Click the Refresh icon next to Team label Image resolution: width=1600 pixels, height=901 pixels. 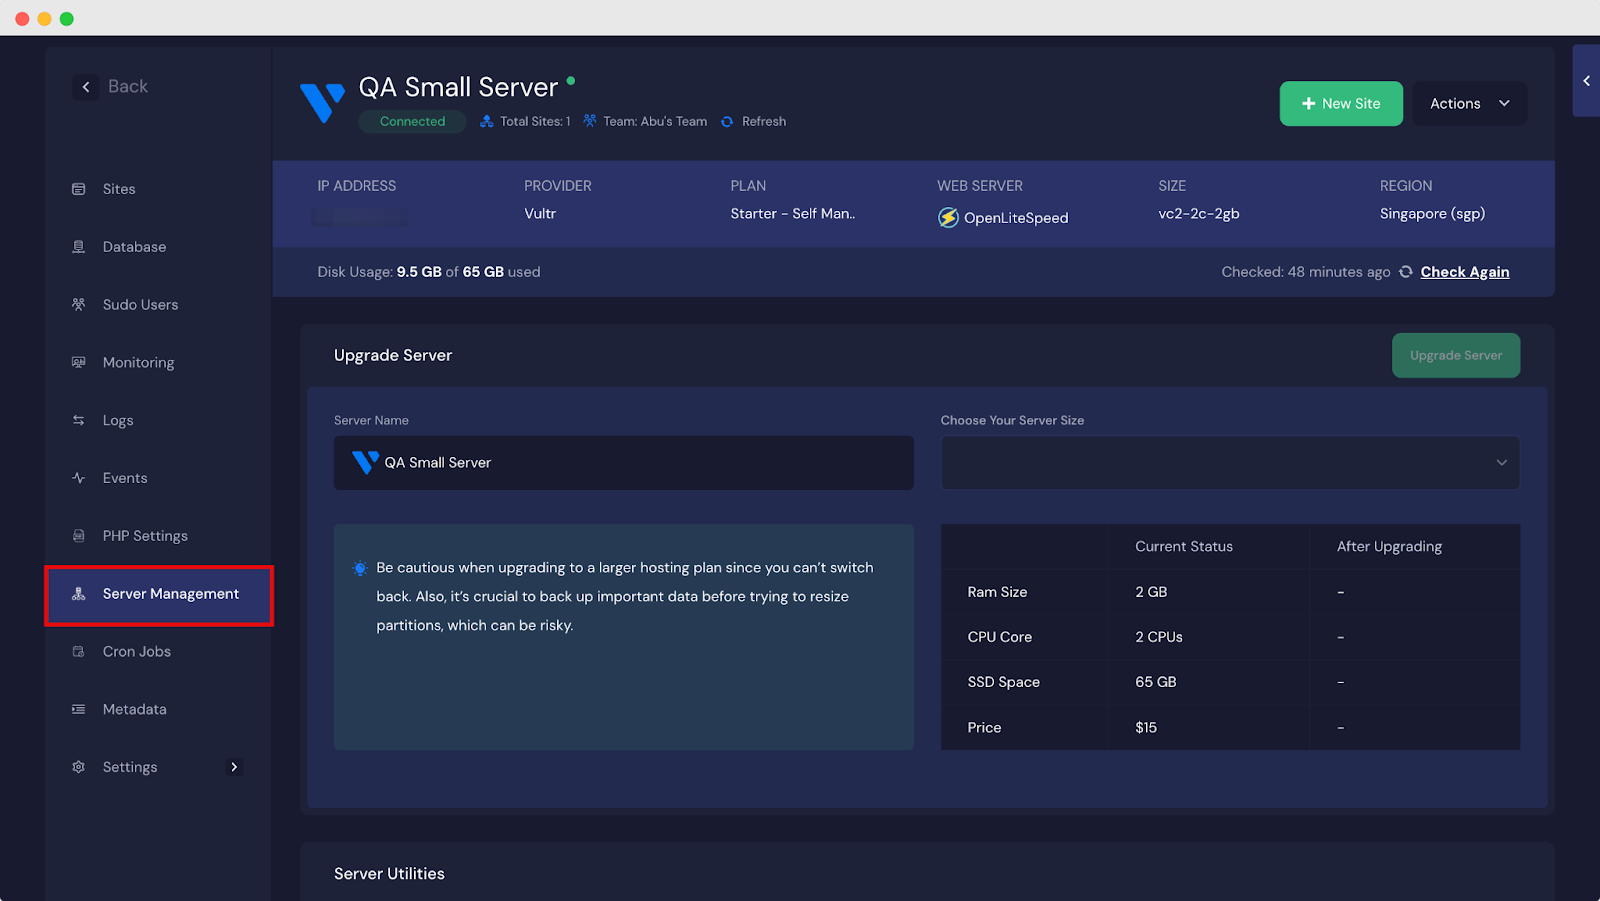tap(729, 121)
